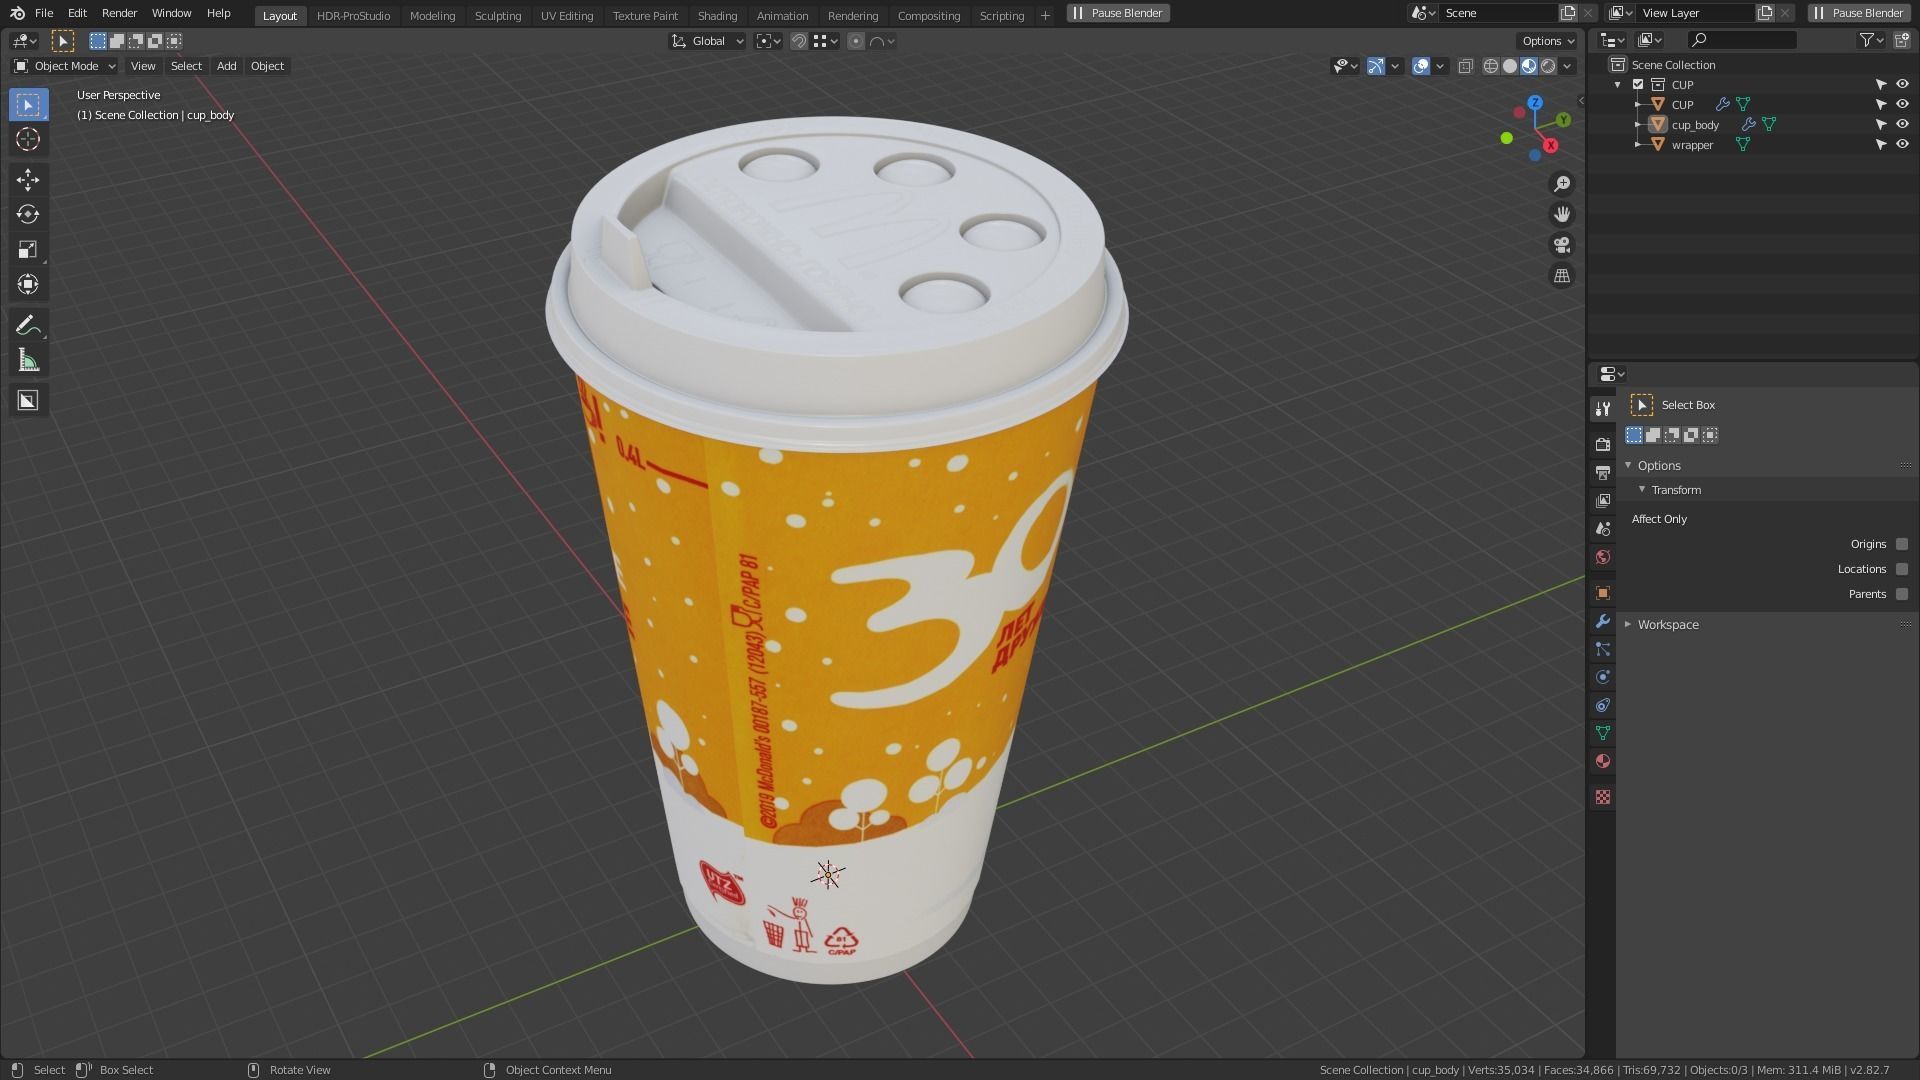This screenshot has width=1920, height=1080.
Task: Select the Measure tool
Action: [27, 361]
